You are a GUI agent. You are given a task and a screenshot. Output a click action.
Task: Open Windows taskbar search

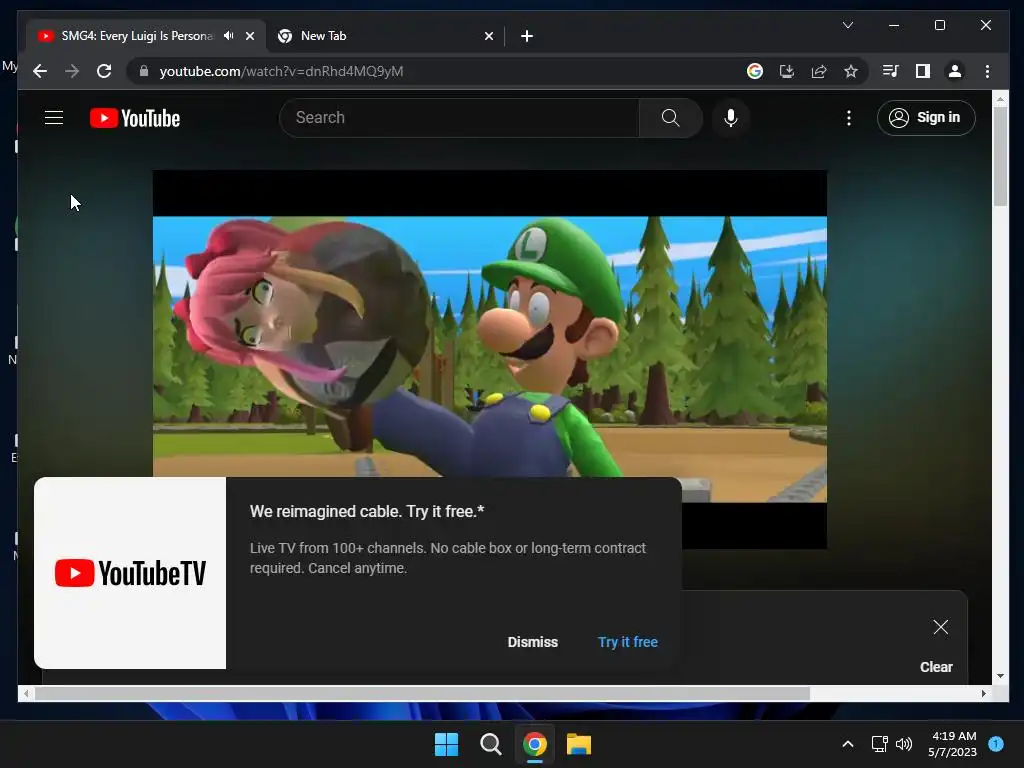490,744
